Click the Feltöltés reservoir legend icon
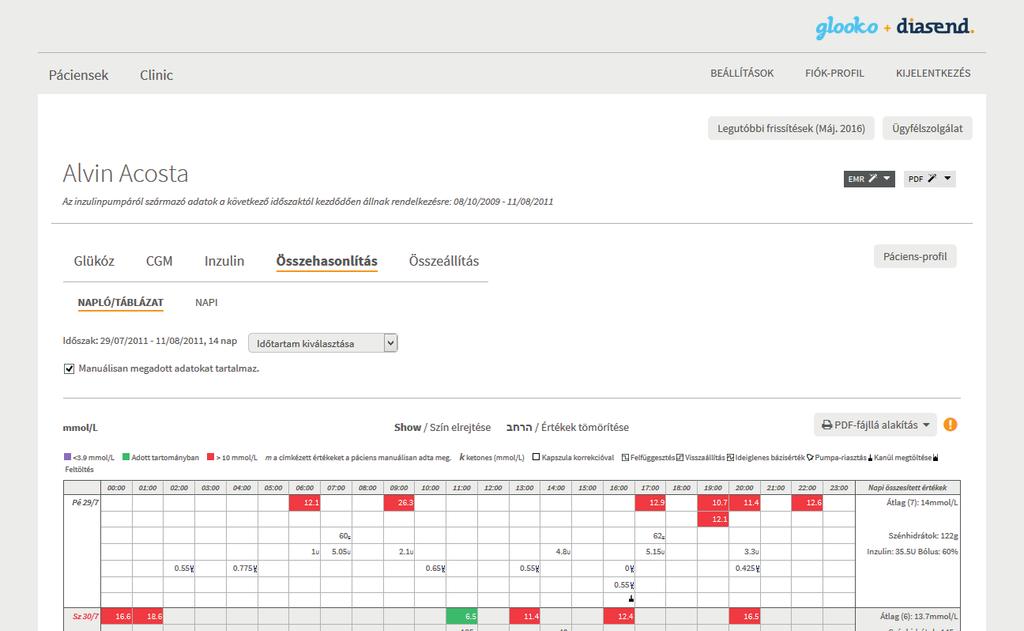Viewport: 1024px width, 631px height. click(936, 457)
